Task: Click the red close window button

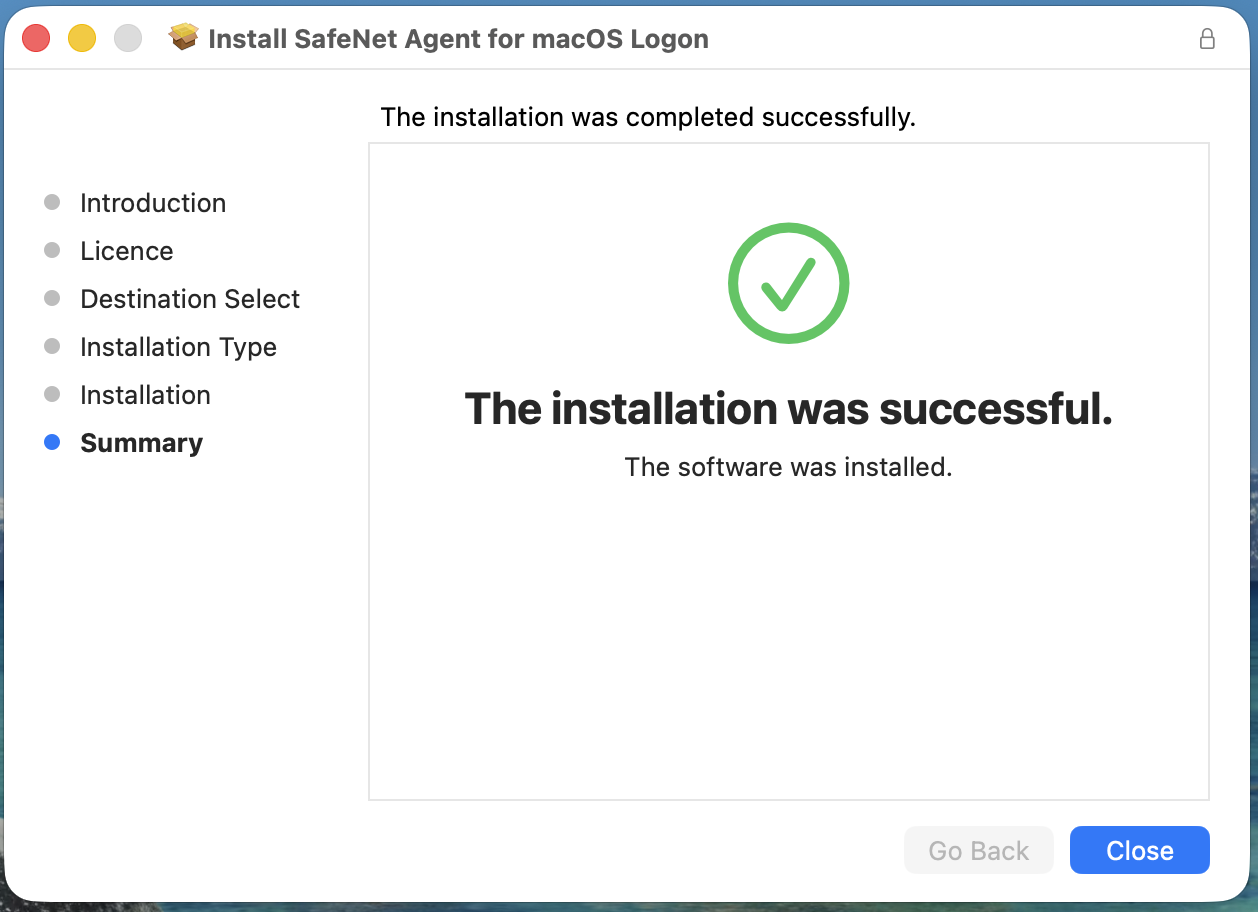Action: coord(36,39)
